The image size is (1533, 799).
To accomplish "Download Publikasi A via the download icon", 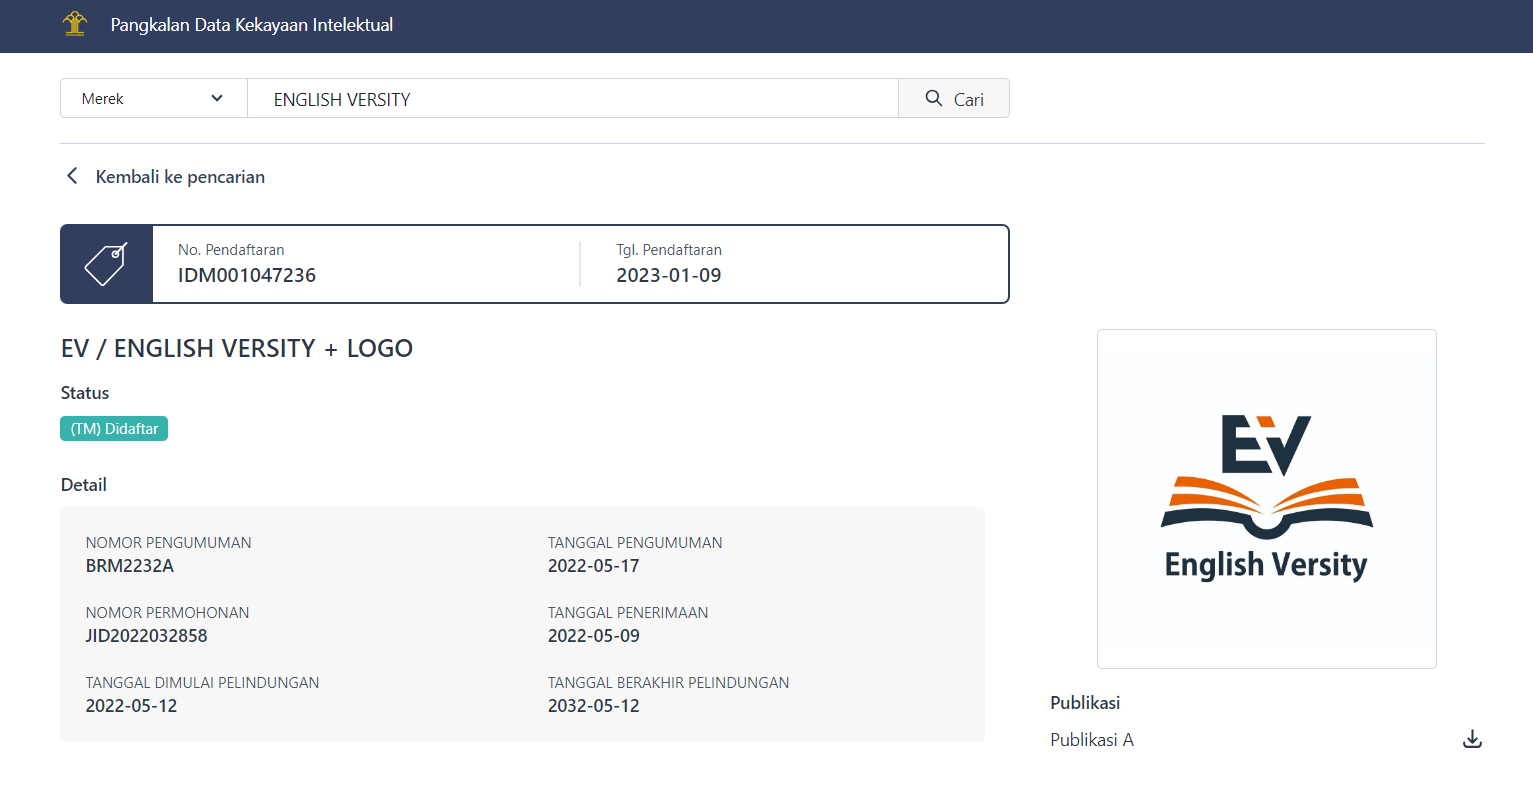I will (1472, 740).
